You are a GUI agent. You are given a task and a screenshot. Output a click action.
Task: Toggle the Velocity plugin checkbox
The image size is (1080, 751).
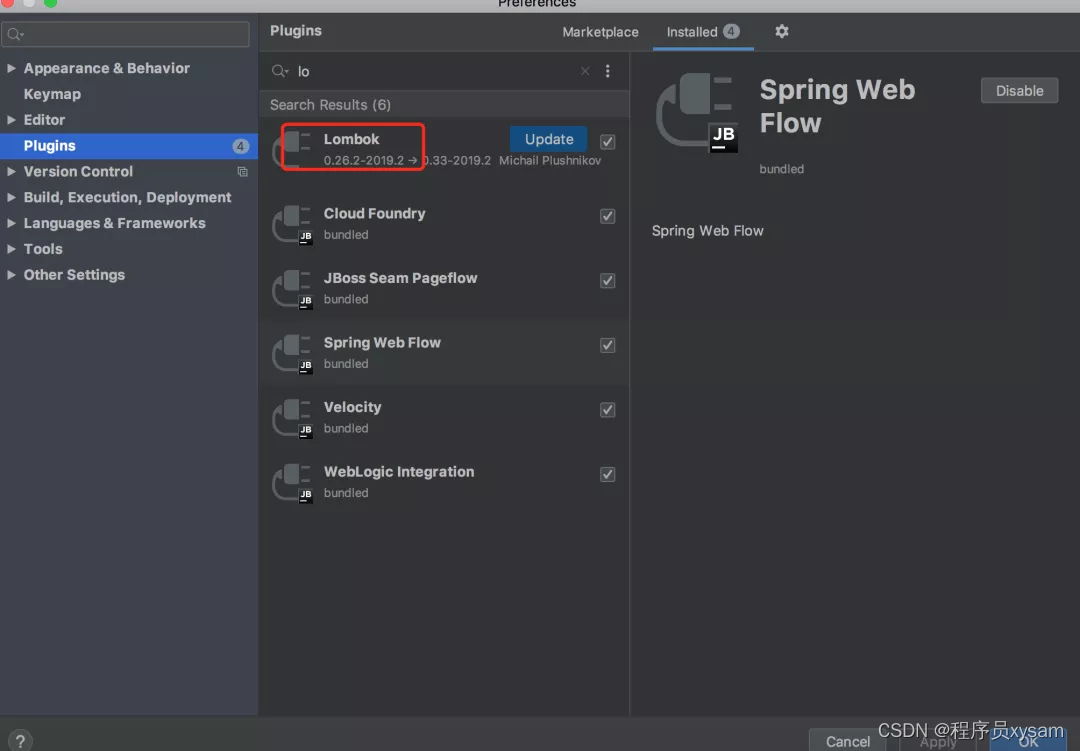(608, 410)
